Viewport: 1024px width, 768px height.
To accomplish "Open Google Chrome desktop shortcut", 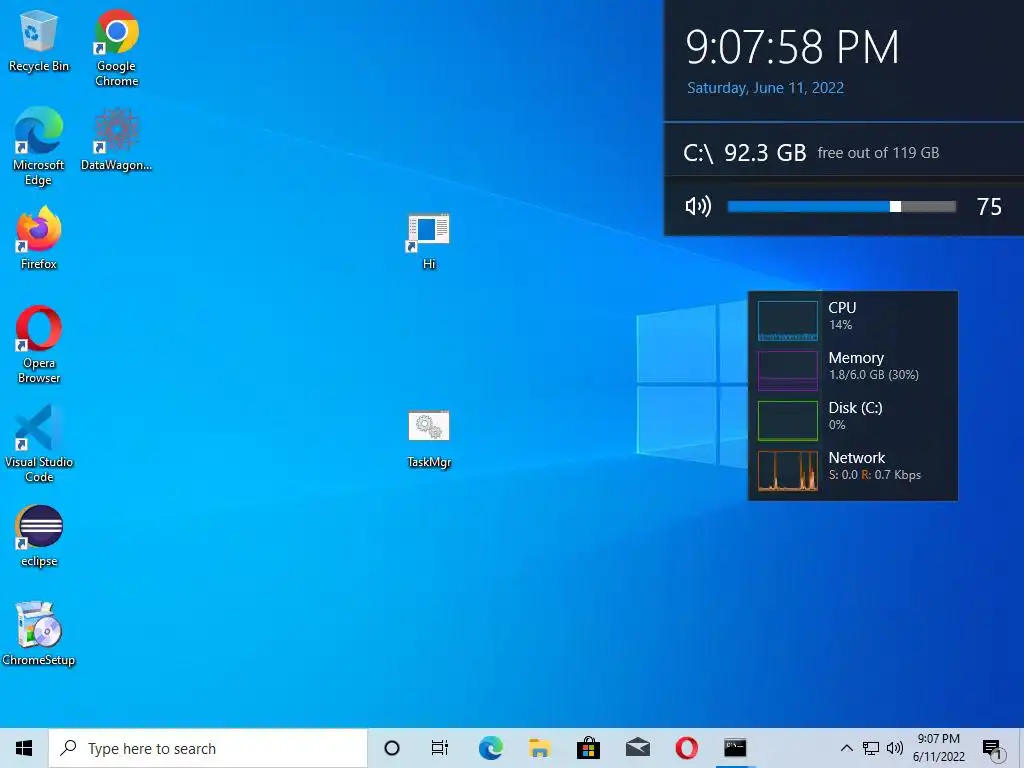I will (x=116, y=47).
